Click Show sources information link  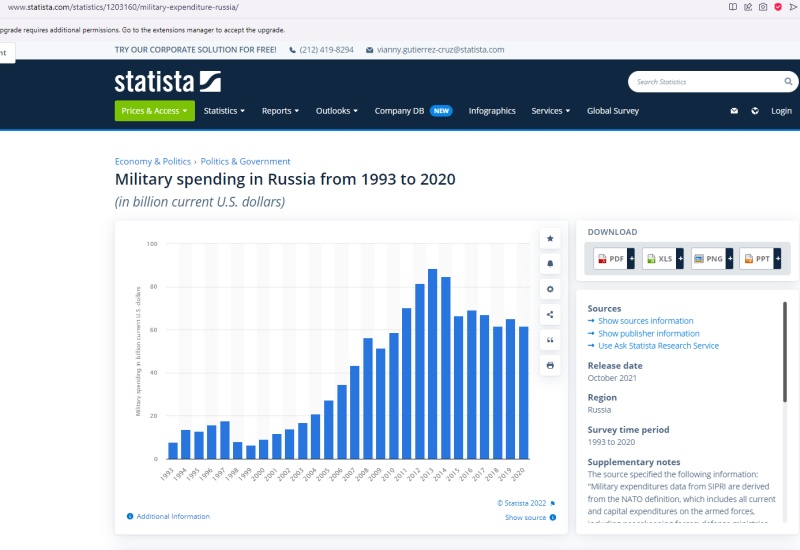(645, 321)
